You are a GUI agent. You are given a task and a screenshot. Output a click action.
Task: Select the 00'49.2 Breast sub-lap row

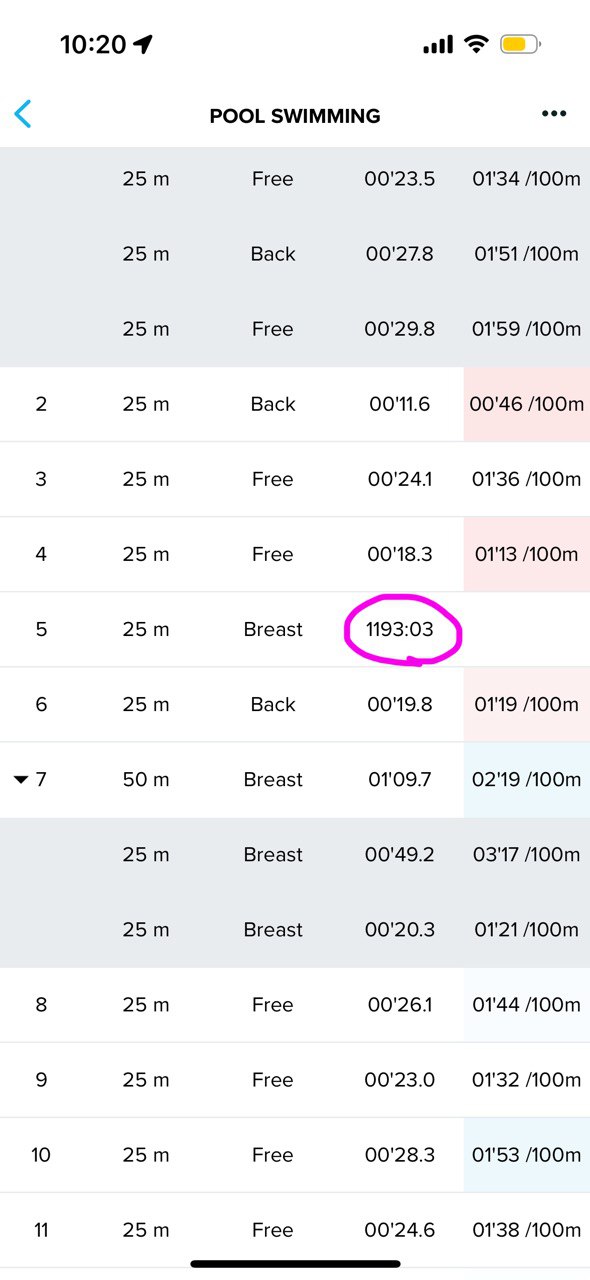click(295, 855)
